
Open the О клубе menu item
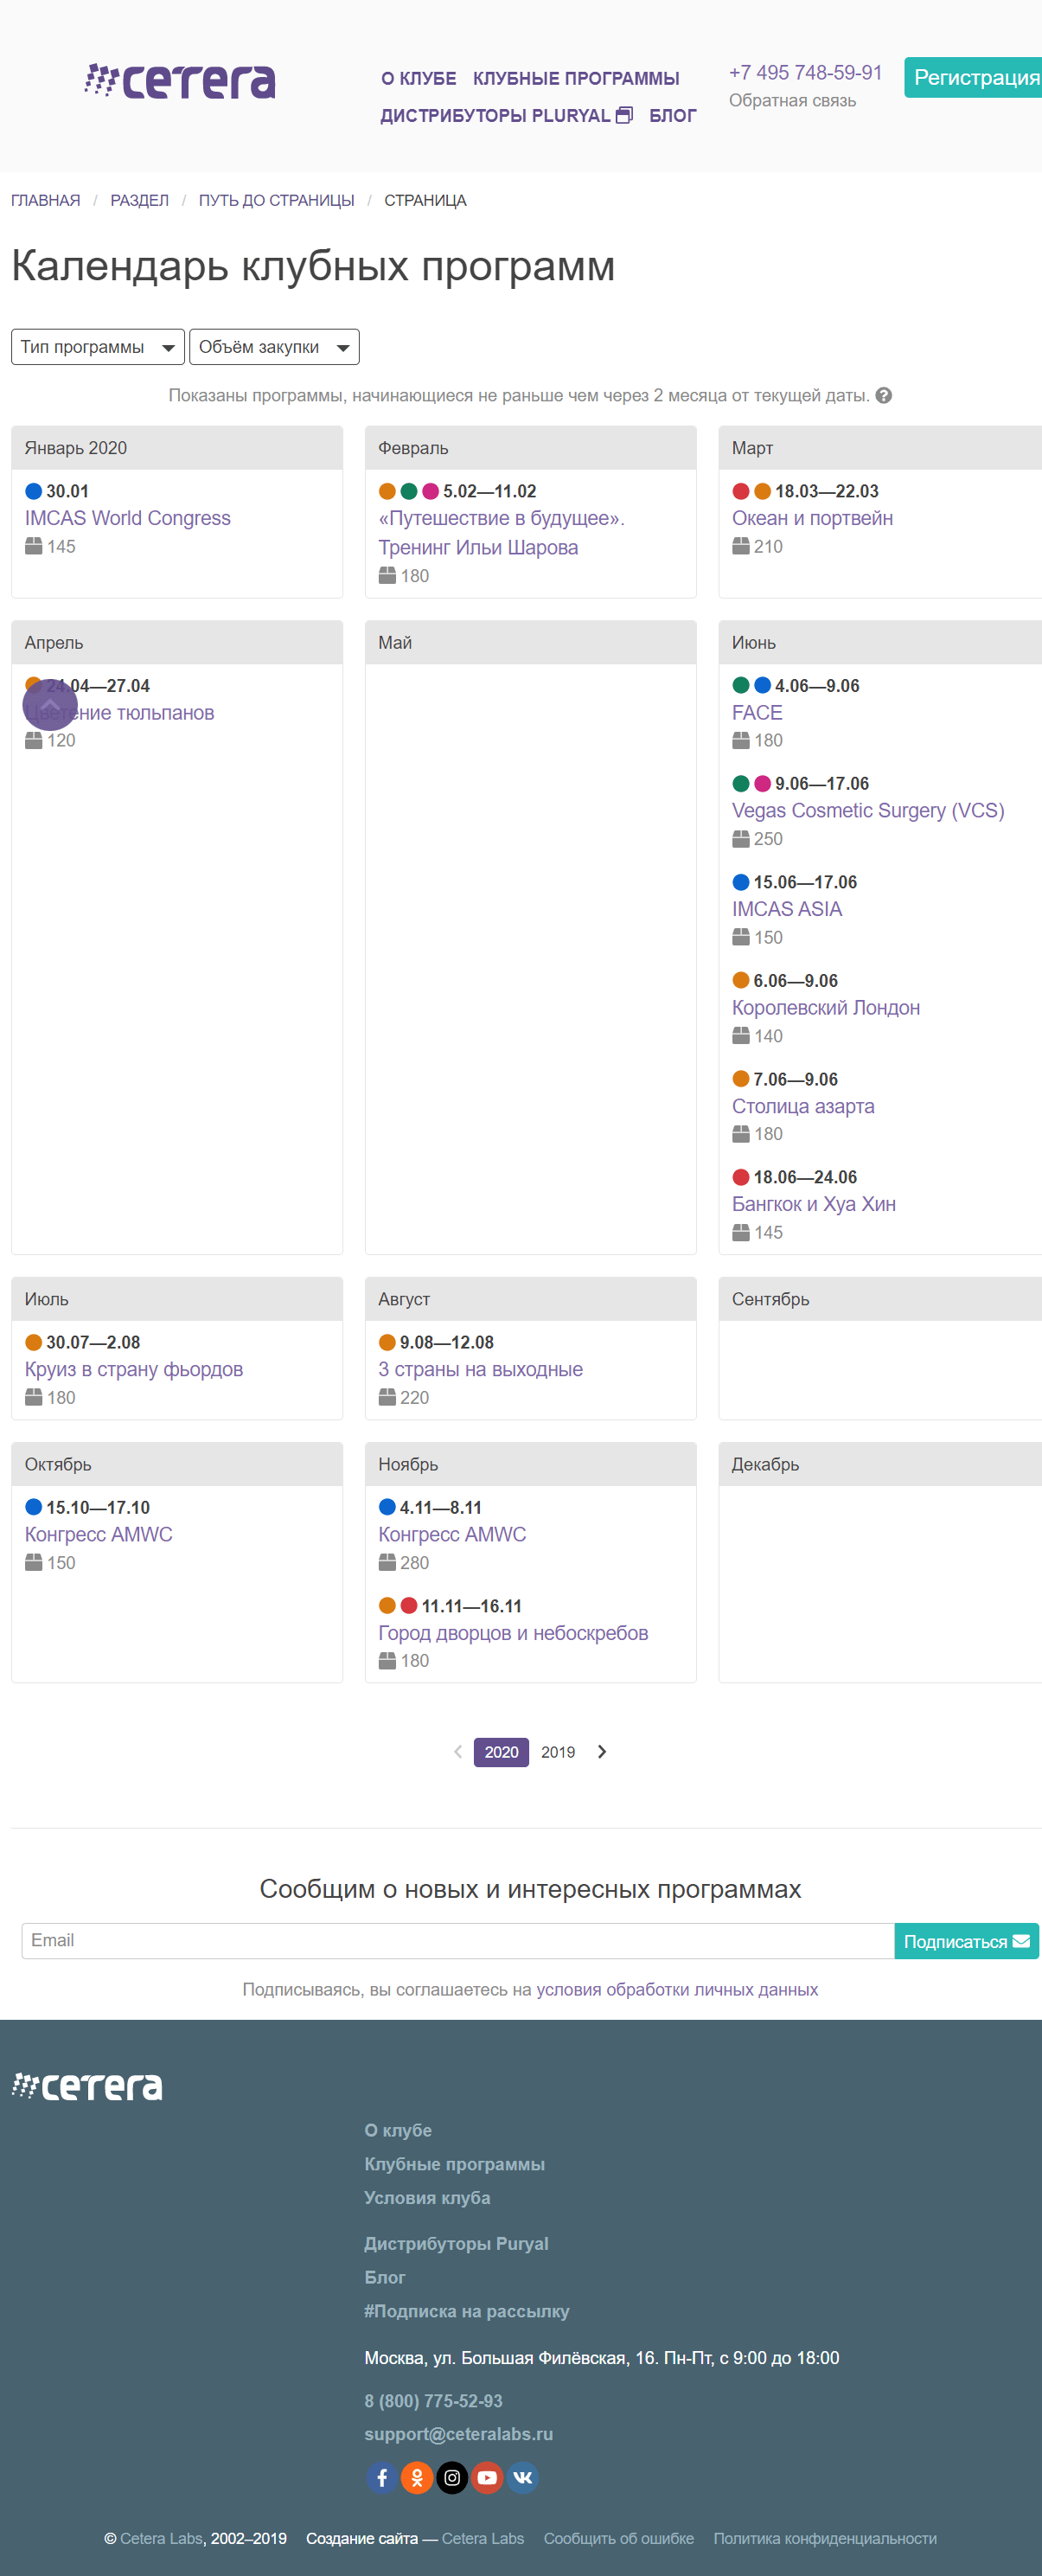418,79
